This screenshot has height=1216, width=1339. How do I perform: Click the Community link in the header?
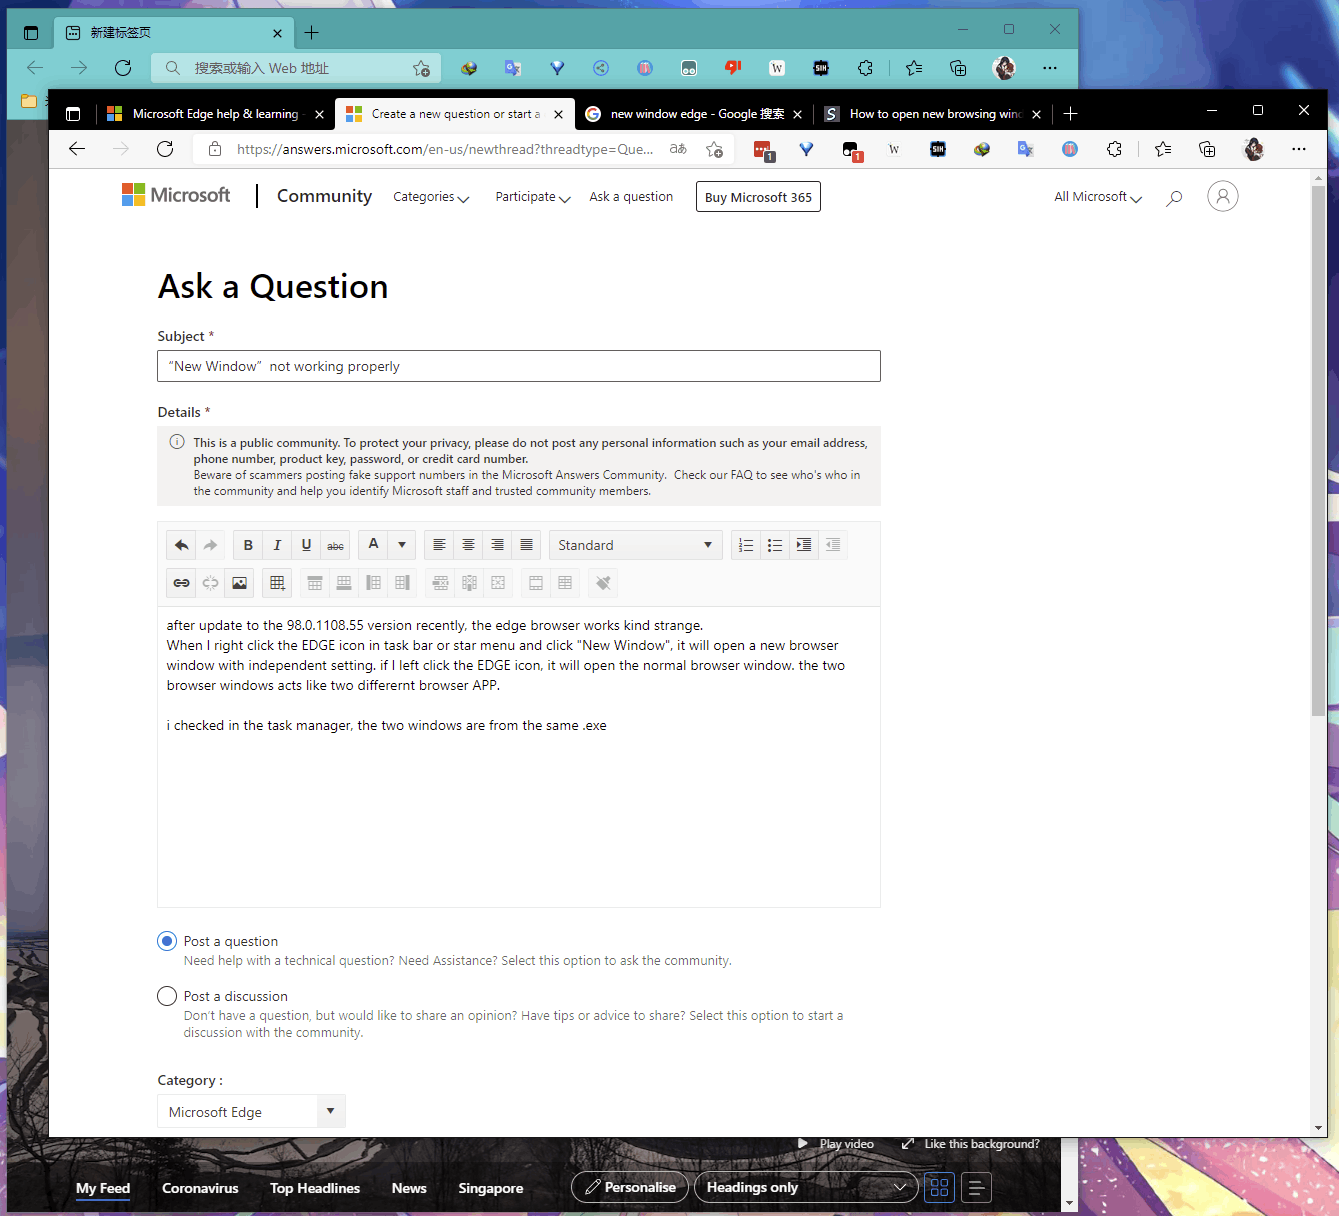[324, 196]
